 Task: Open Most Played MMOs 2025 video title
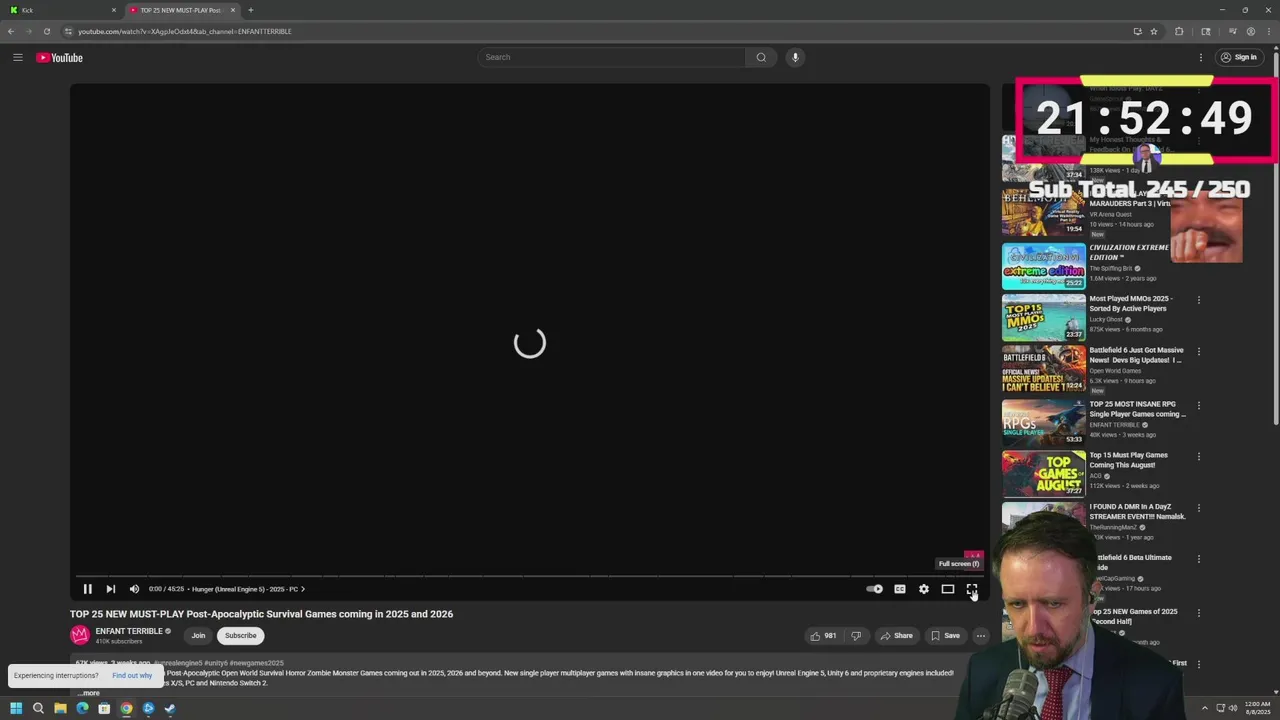click(x=1131, y=303)
